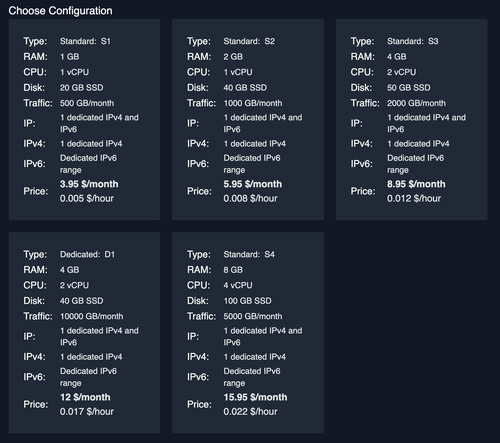
Task: Click the 2000 GB/month traffic value
Action: click(x=416, y=103)
